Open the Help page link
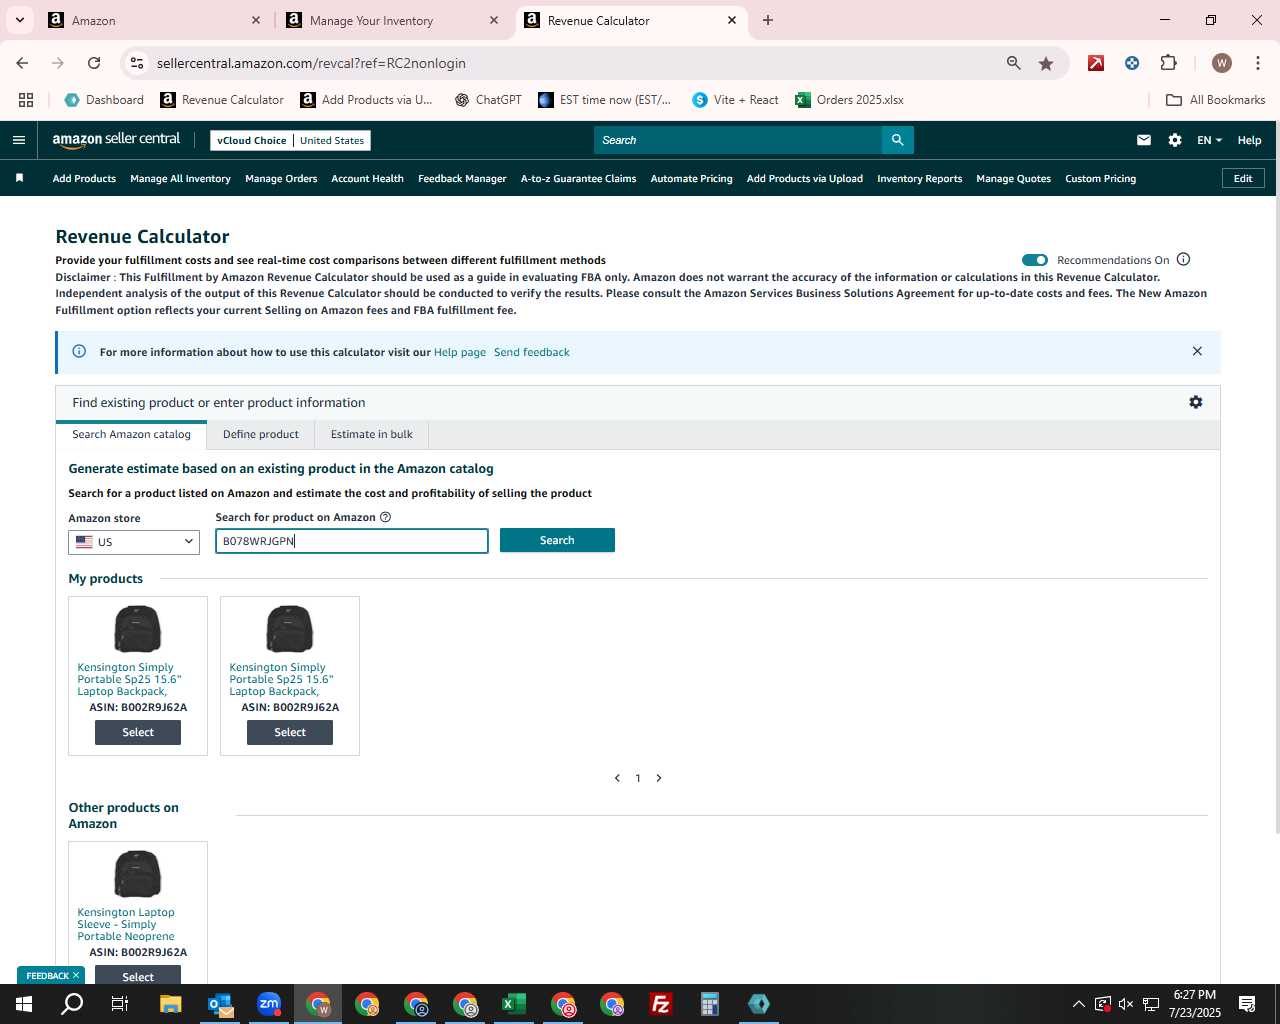The image size is (1280, 1024). (460, 352)
